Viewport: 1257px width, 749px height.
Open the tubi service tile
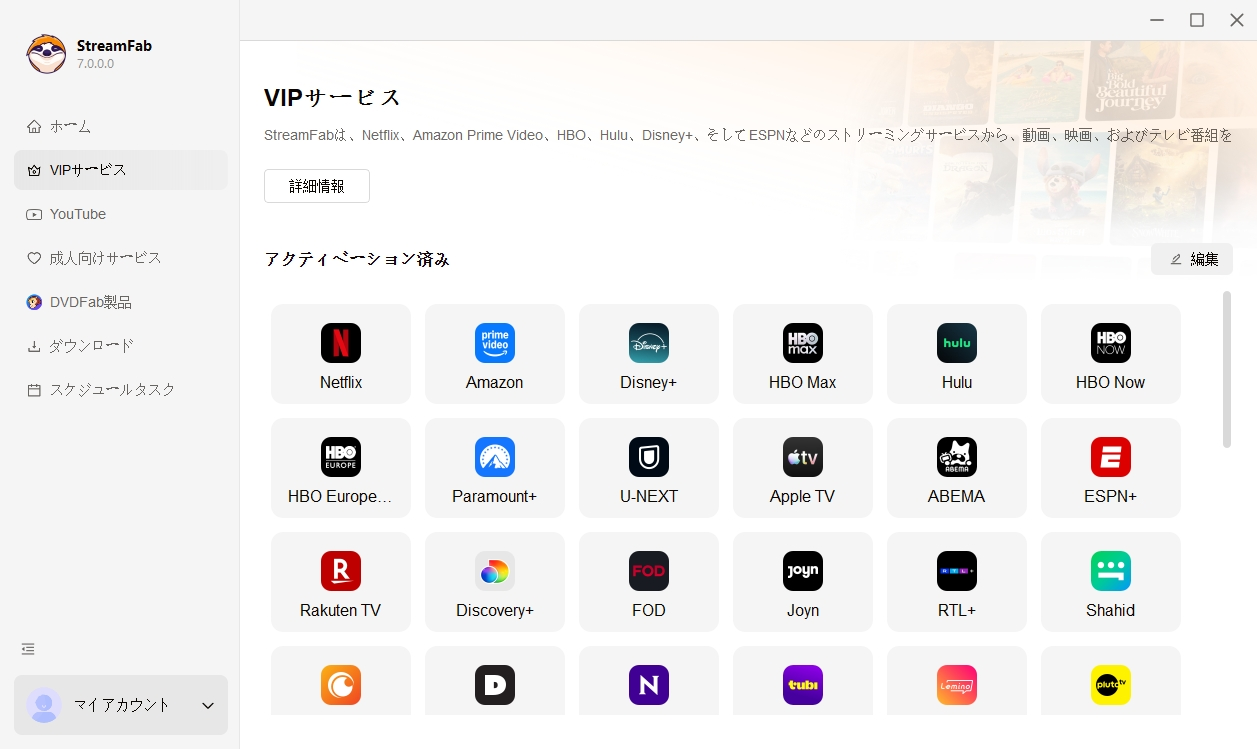coord(802,685)
